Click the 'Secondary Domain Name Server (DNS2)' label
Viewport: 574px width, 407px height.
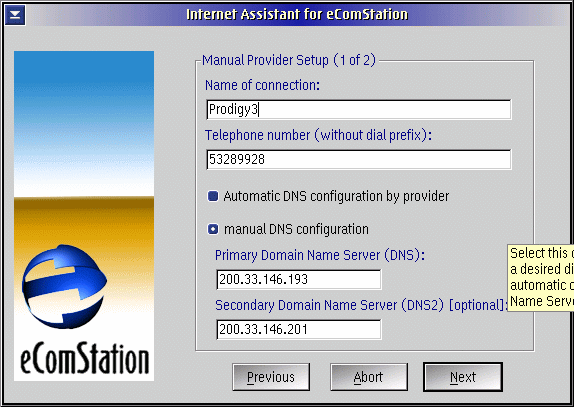click(x=361, y=305)
